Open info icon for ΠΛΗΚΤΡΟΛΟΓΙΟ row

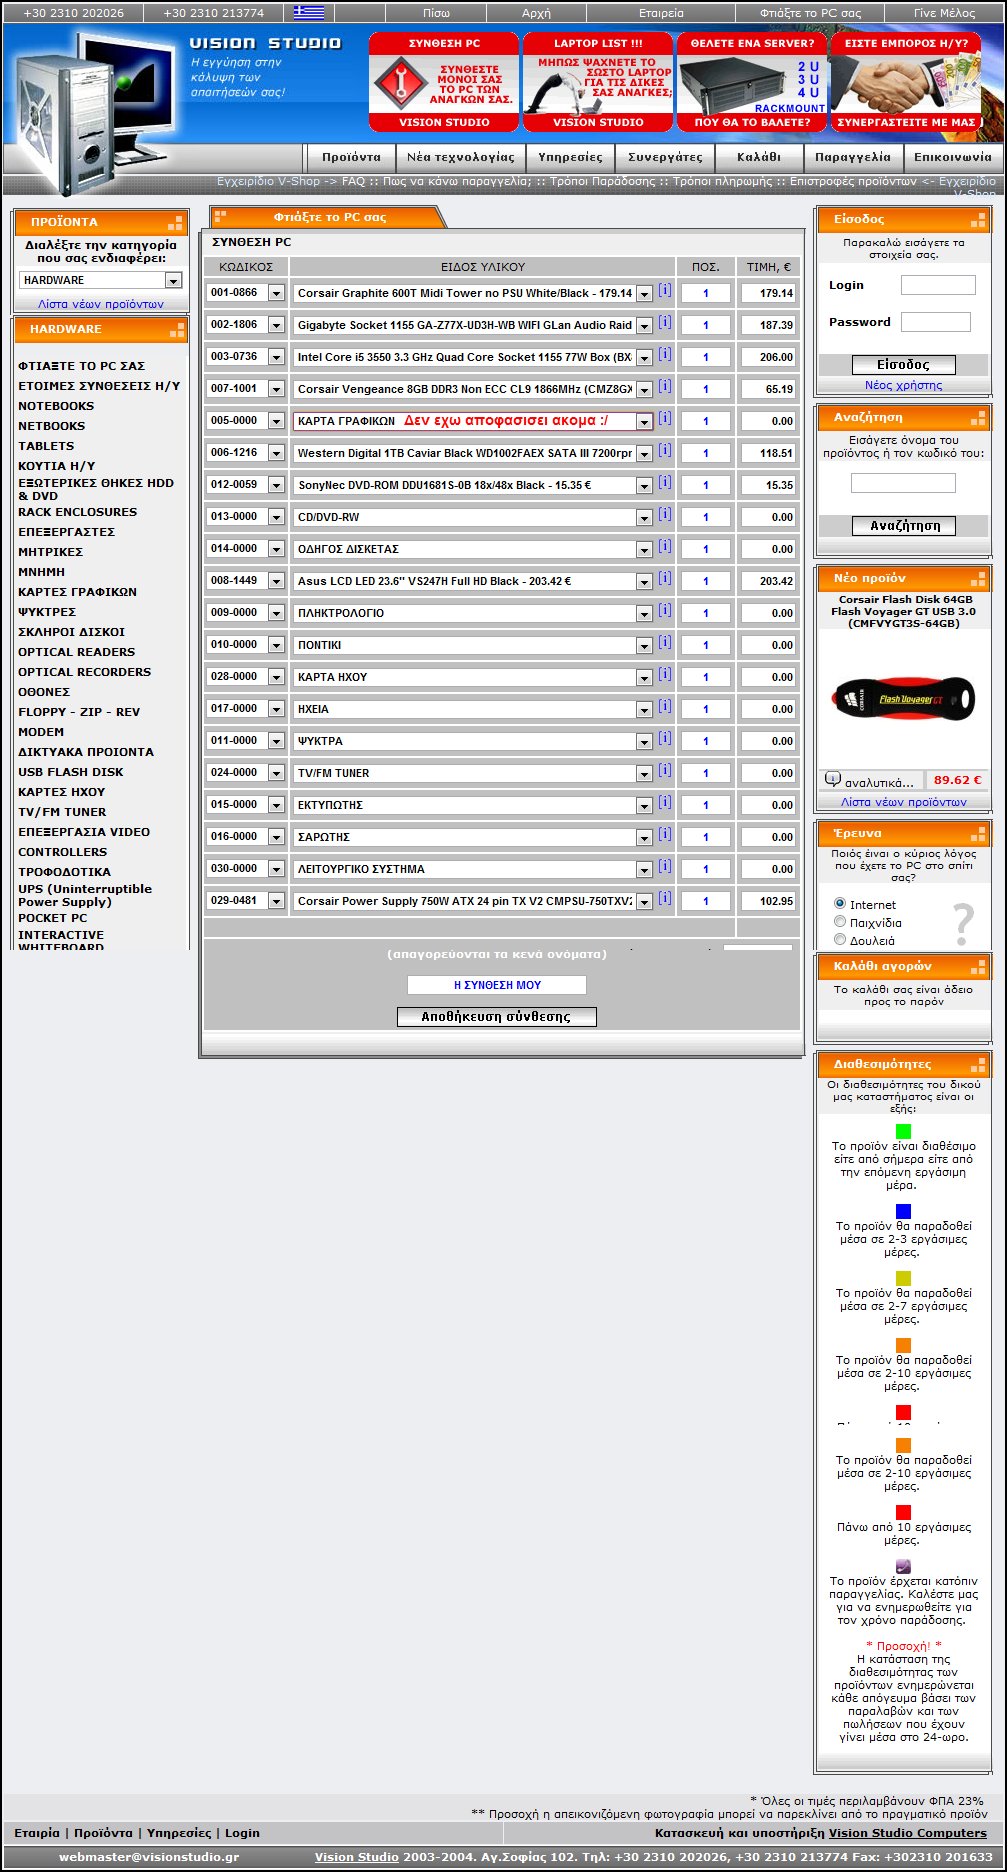665,611
